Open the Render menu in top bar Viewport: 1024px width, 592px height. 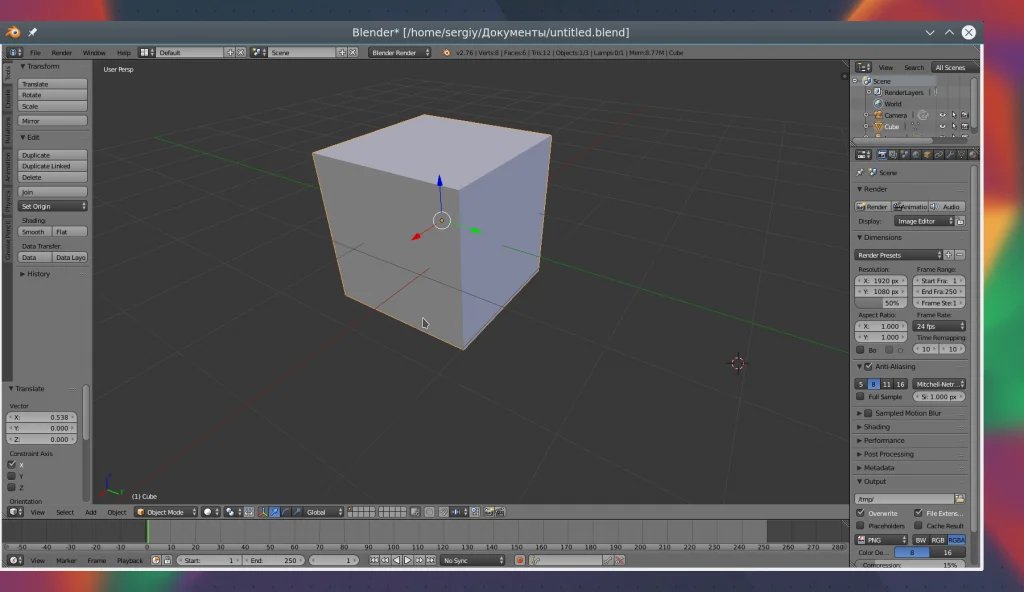[62, 52]
